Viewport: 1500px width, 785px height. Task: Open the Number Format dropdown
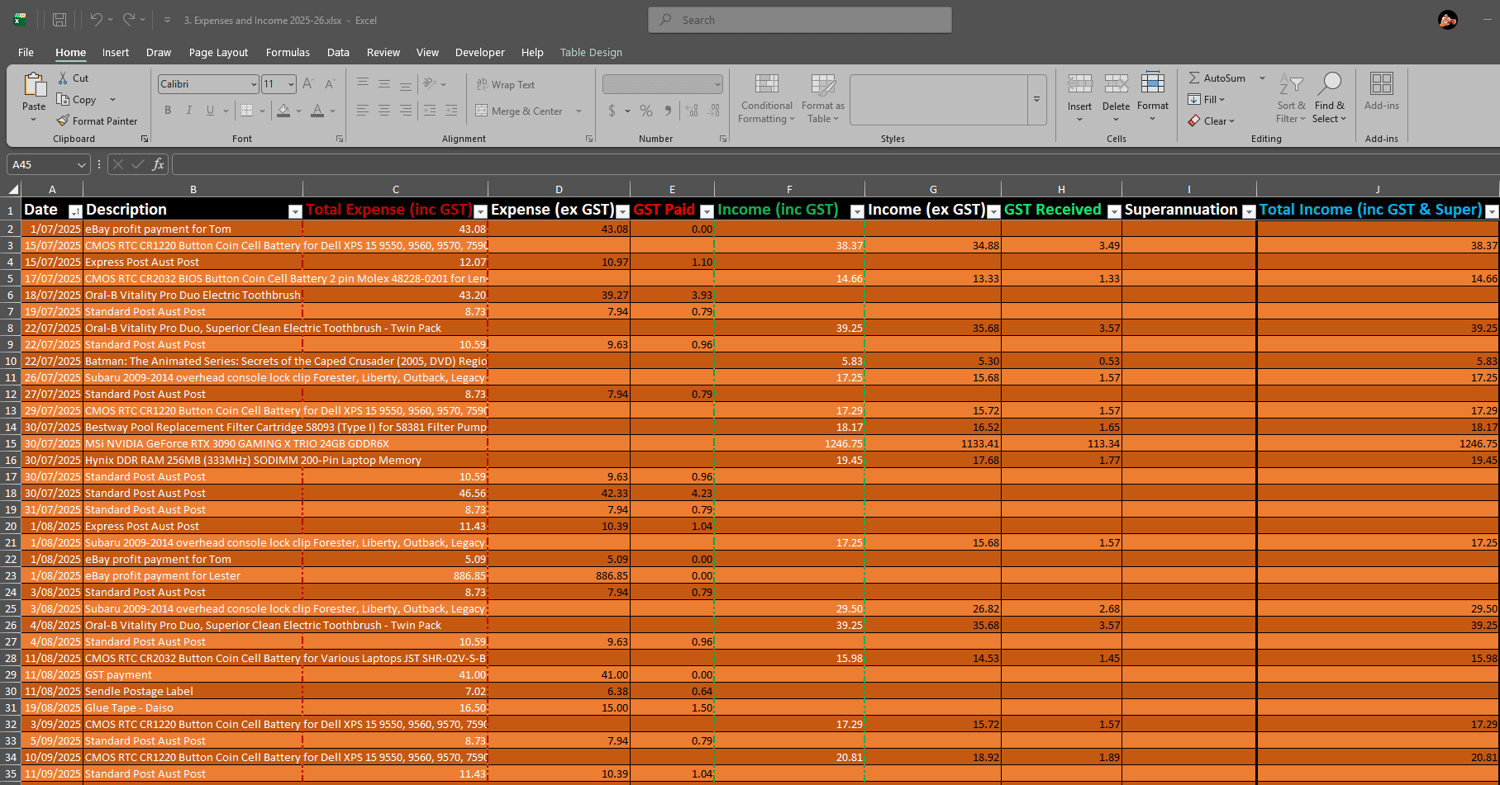716,85
